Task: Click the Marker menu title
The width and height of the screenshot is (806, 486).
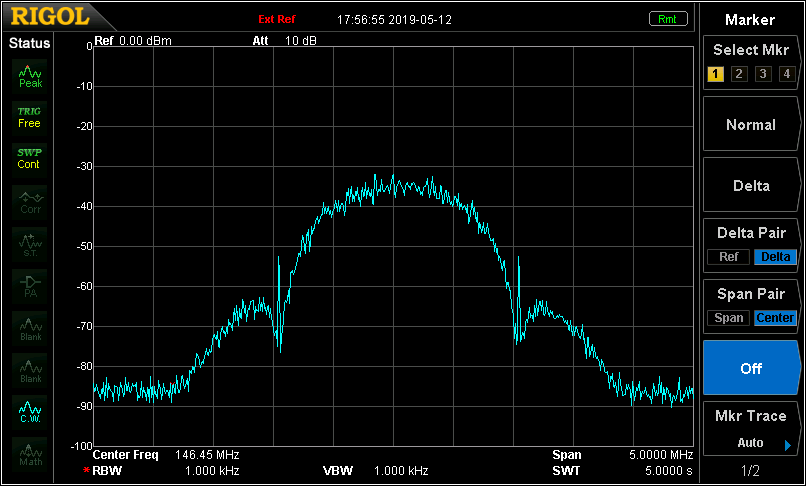Action: click(x=751, y=19)
